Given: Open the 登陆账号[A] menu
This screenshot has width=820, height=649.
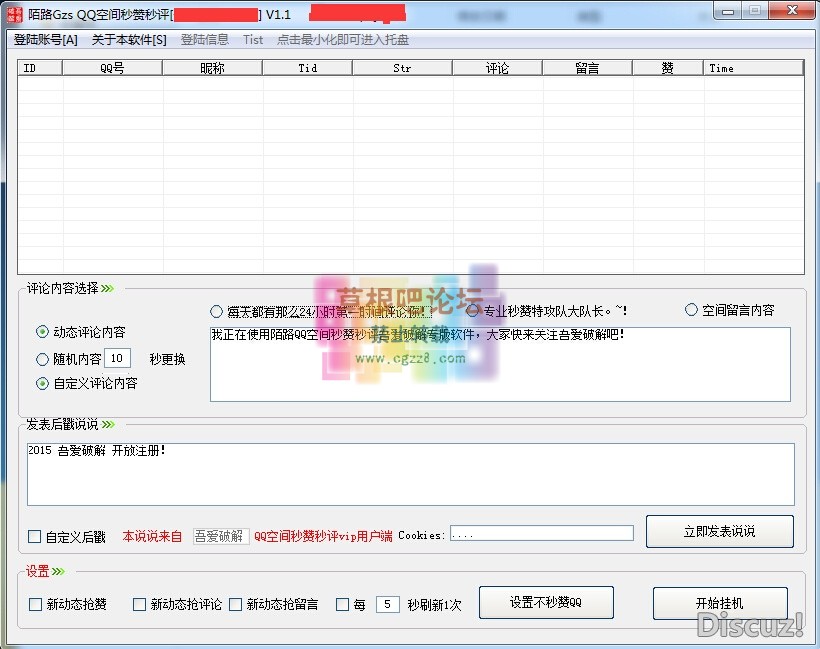Looking at the screenshot, I should tap(44, 39).
